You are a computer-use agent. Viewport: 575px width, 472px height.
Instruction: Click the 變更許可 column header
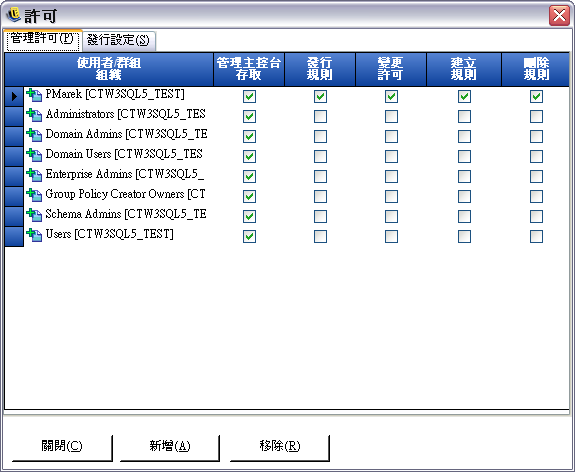391,69
